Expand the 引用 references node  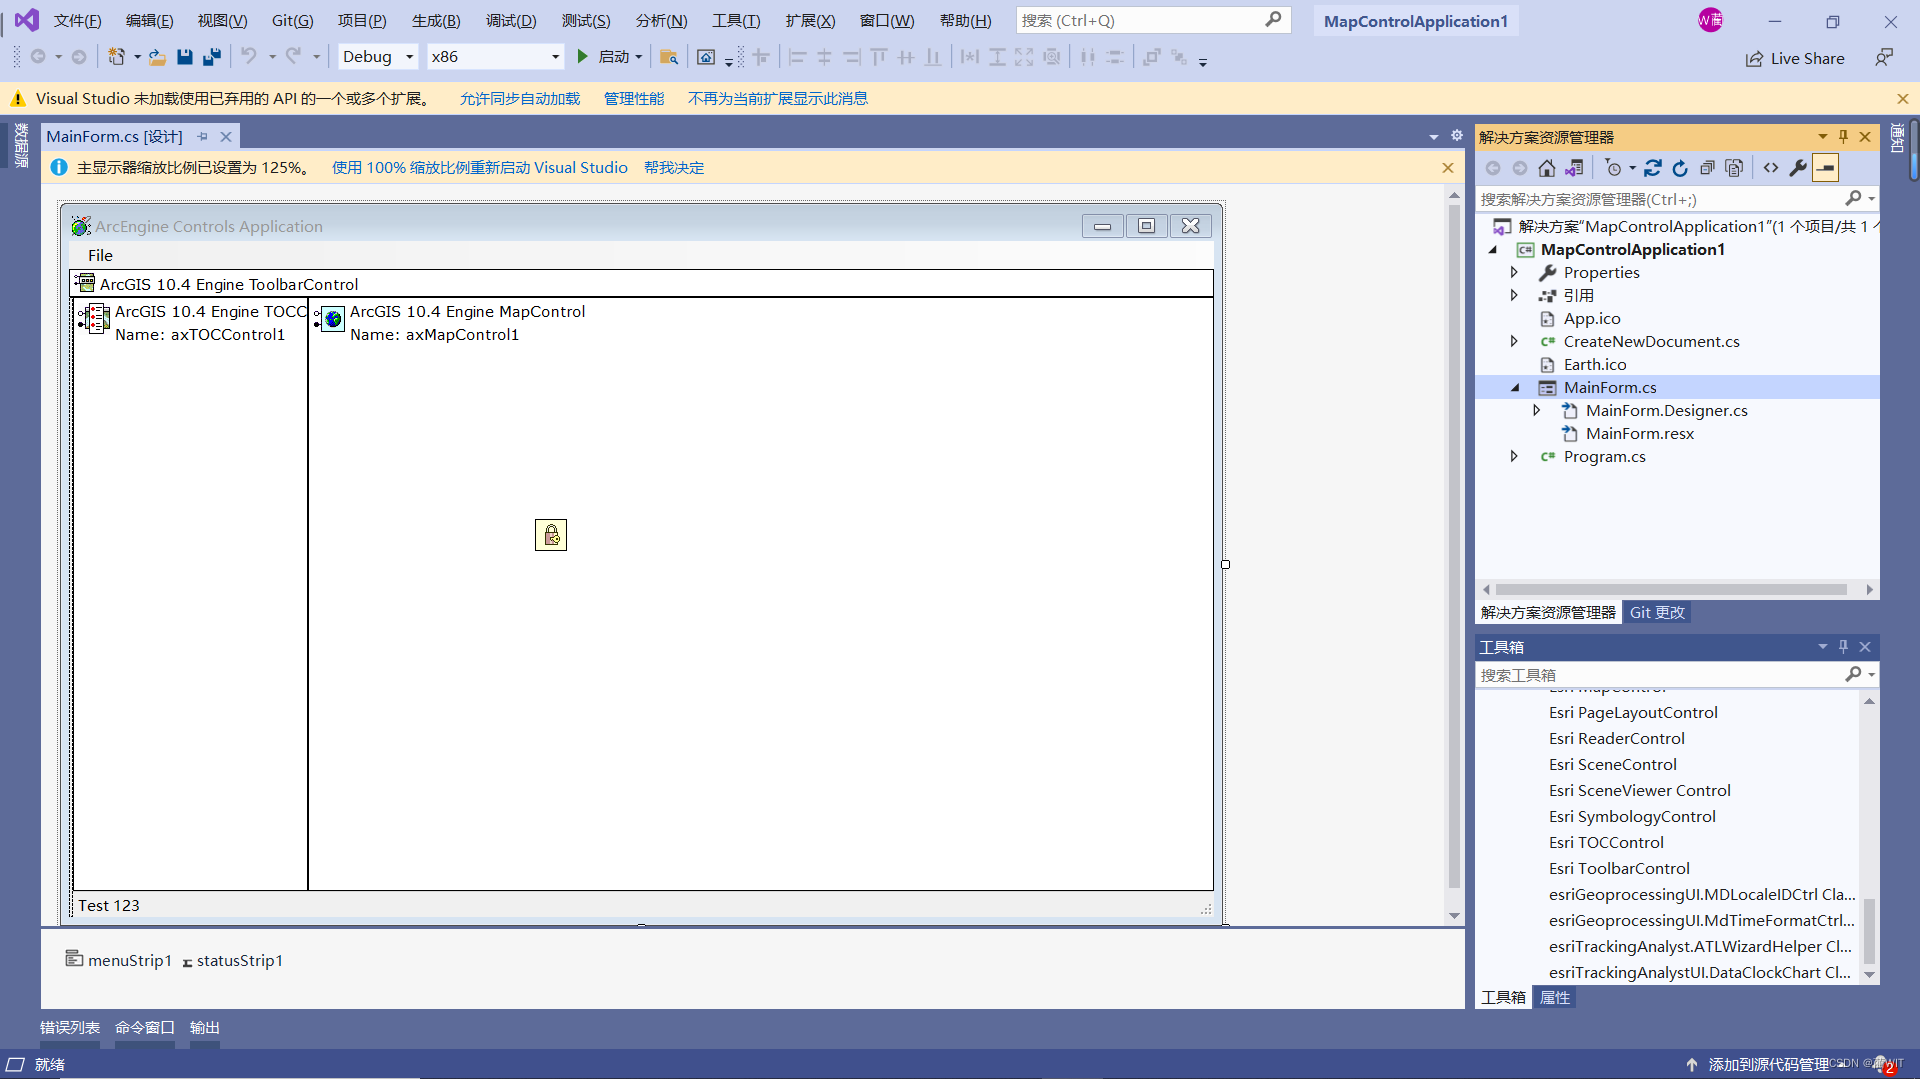click(1514, 295)
